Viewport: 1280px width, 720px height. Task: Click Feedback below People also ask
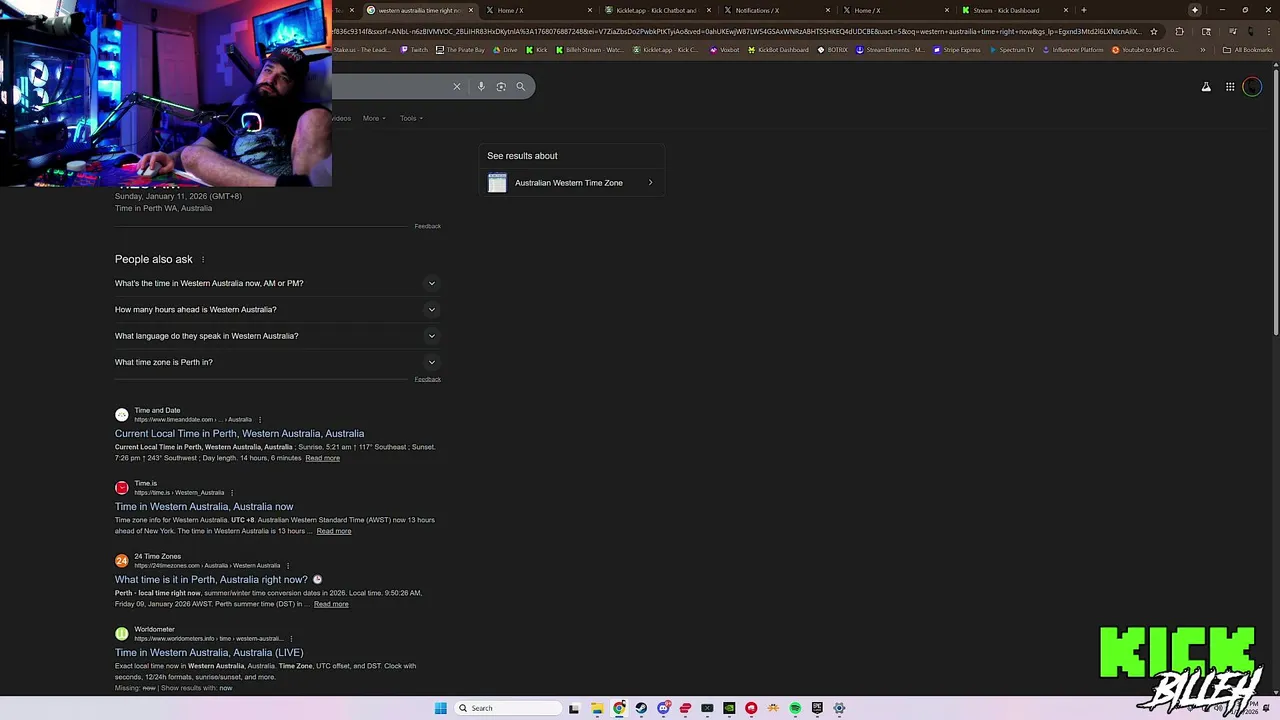pos(427,379)
